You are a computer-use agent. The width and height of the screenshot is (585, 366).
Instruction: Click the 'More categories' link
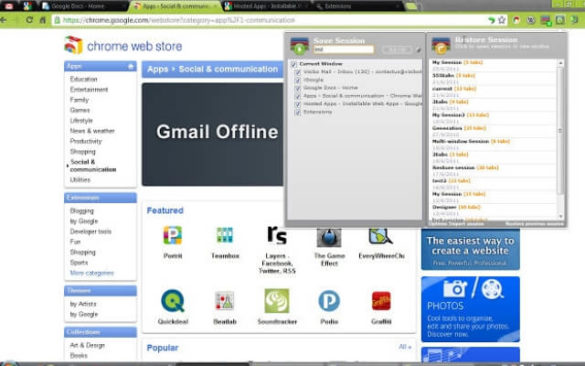pyautogui.click(x=92, y=273)
